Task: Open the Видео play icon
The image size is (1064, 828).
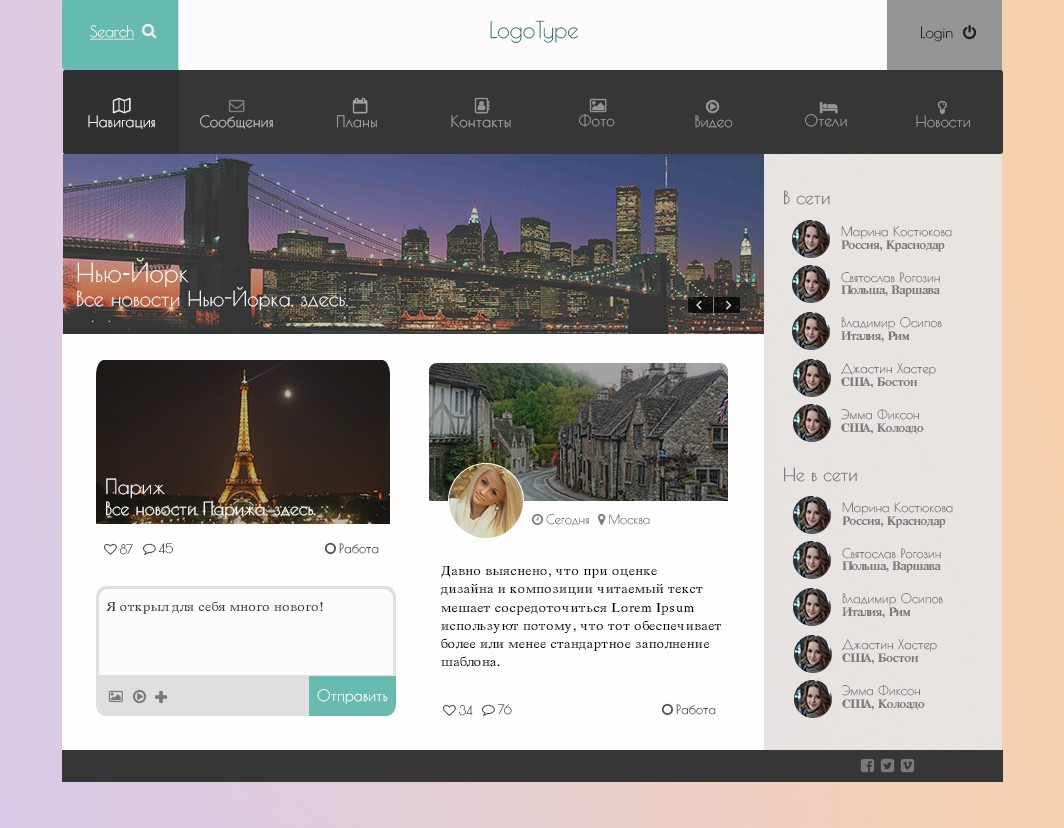Action: click(712, 106)
